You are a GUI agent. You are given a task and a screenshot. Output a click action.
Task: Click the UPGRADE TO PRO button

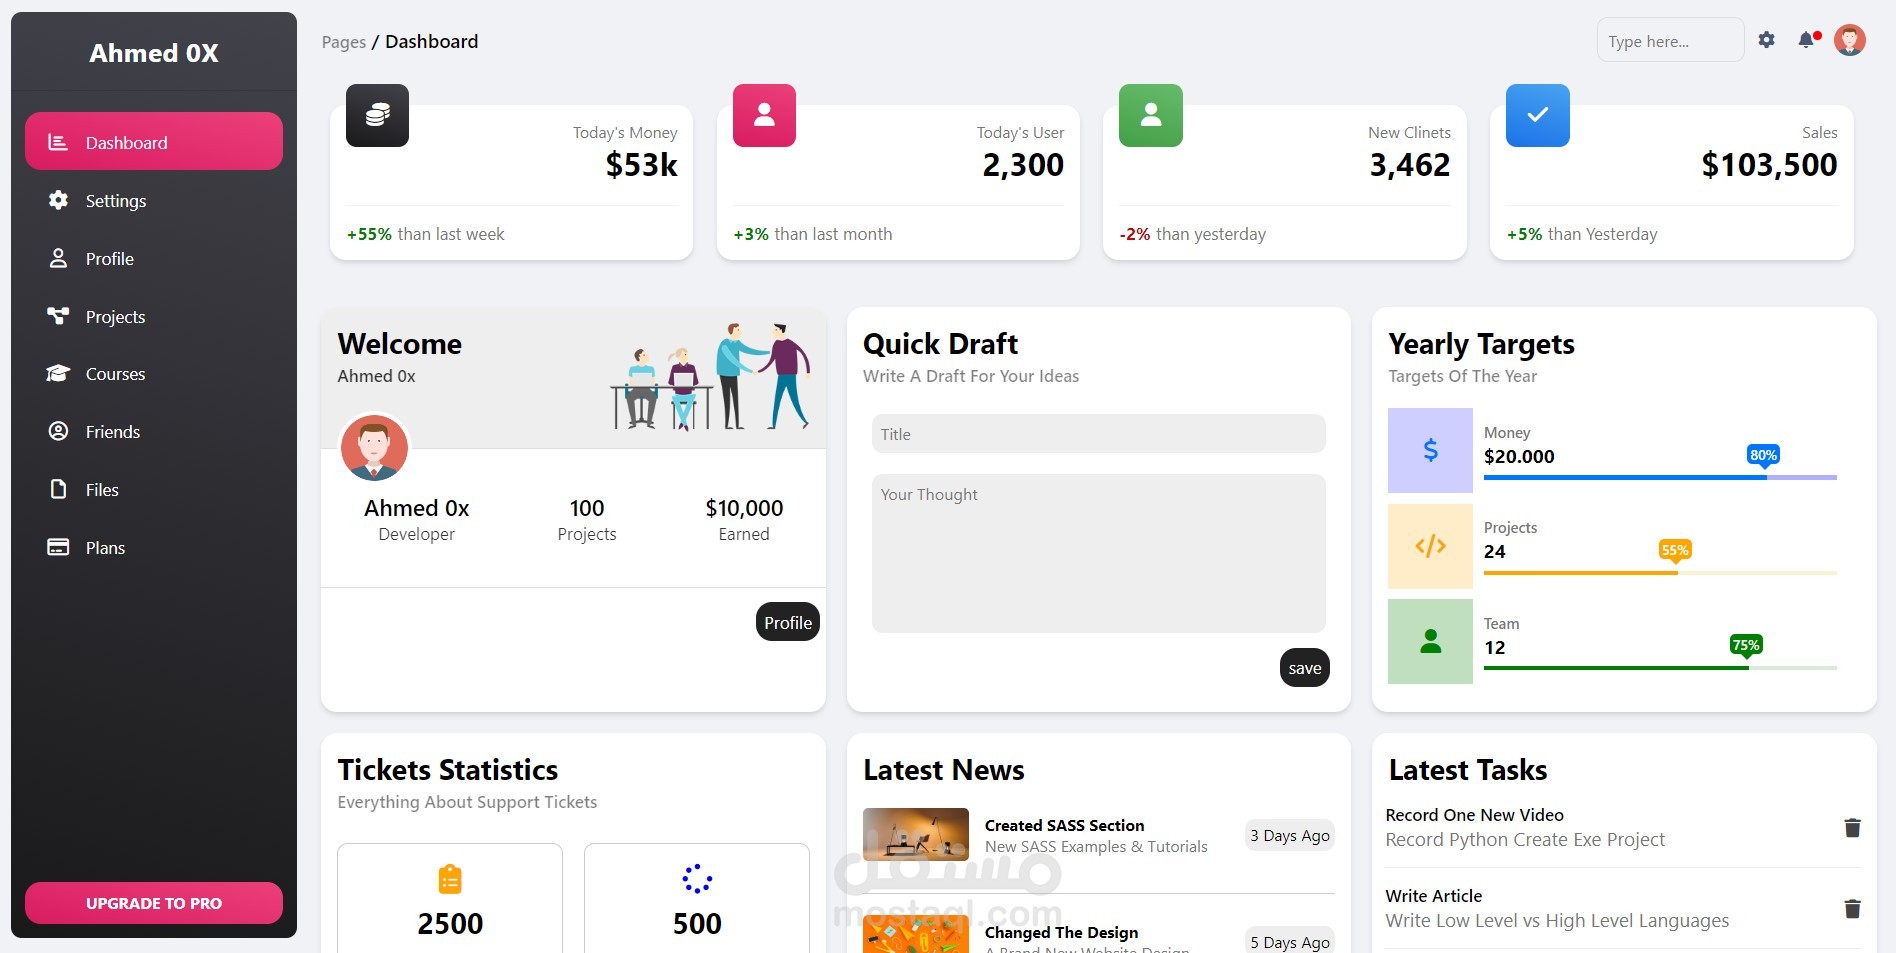154,903
